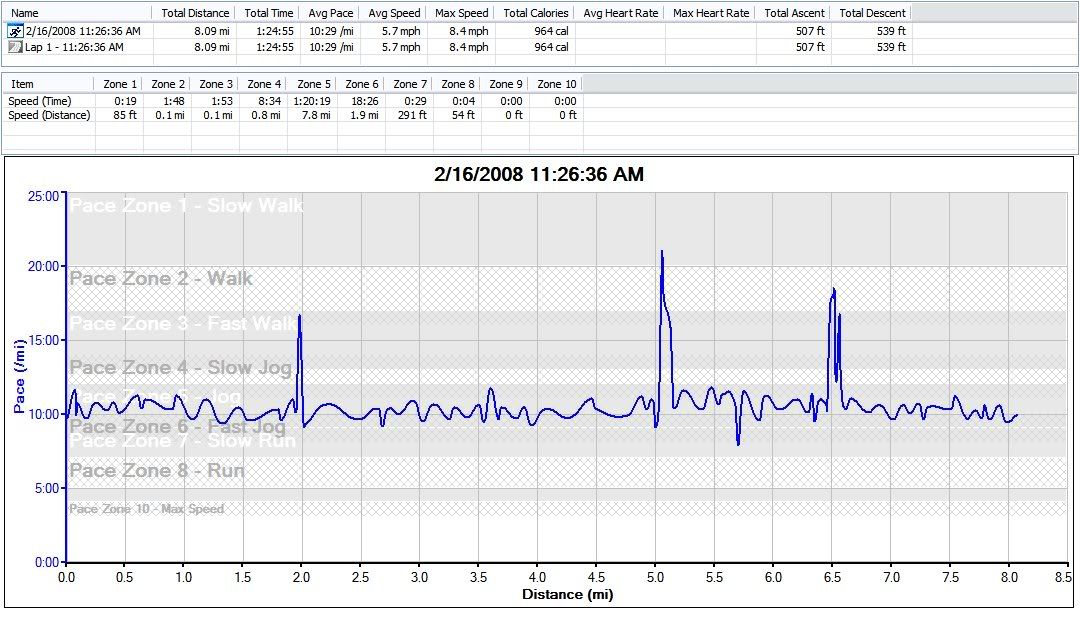
Task: Click the Item column header in zones table
Action: click(x=22, y=84)
